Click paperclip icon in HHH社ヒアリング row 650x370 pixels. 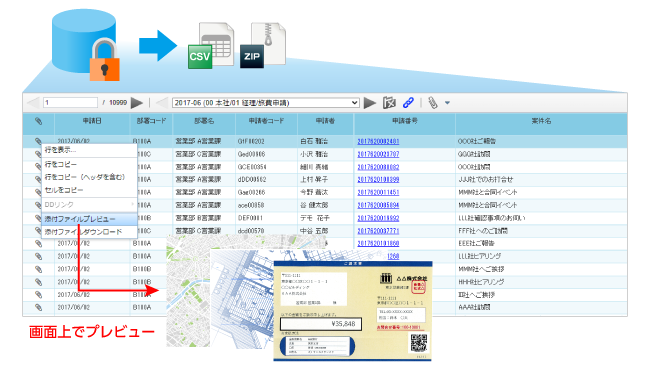[38, 282]
